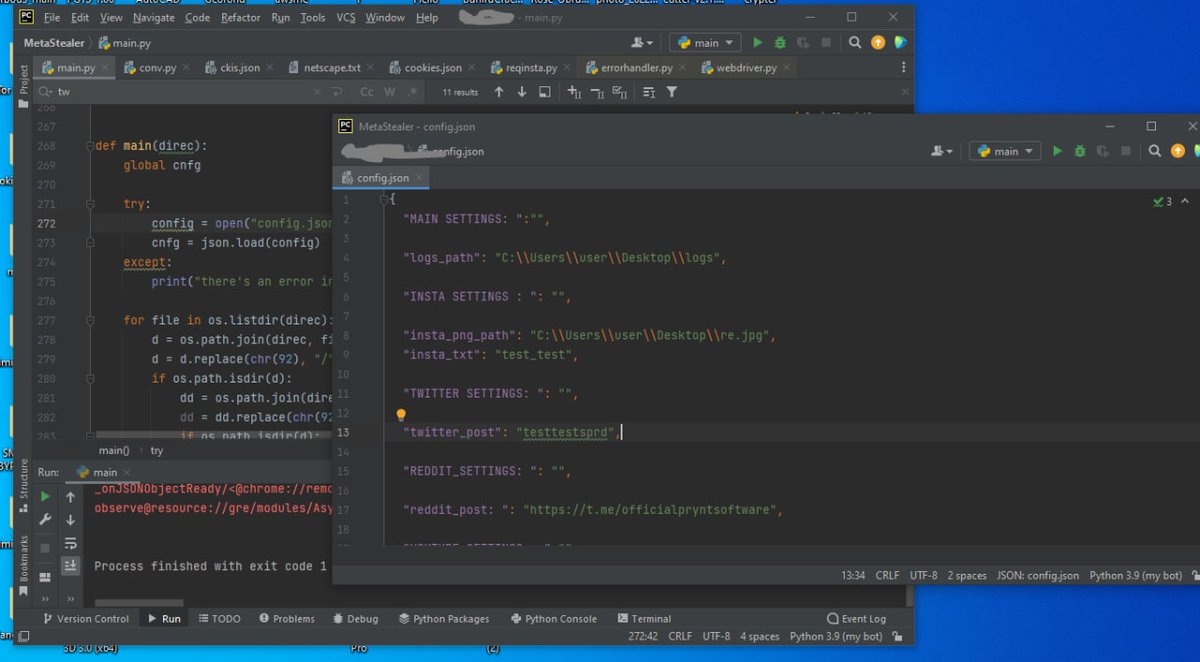Toggle soft-wrap in Run console
The image size is (1200, 662).
pos(70,543)
